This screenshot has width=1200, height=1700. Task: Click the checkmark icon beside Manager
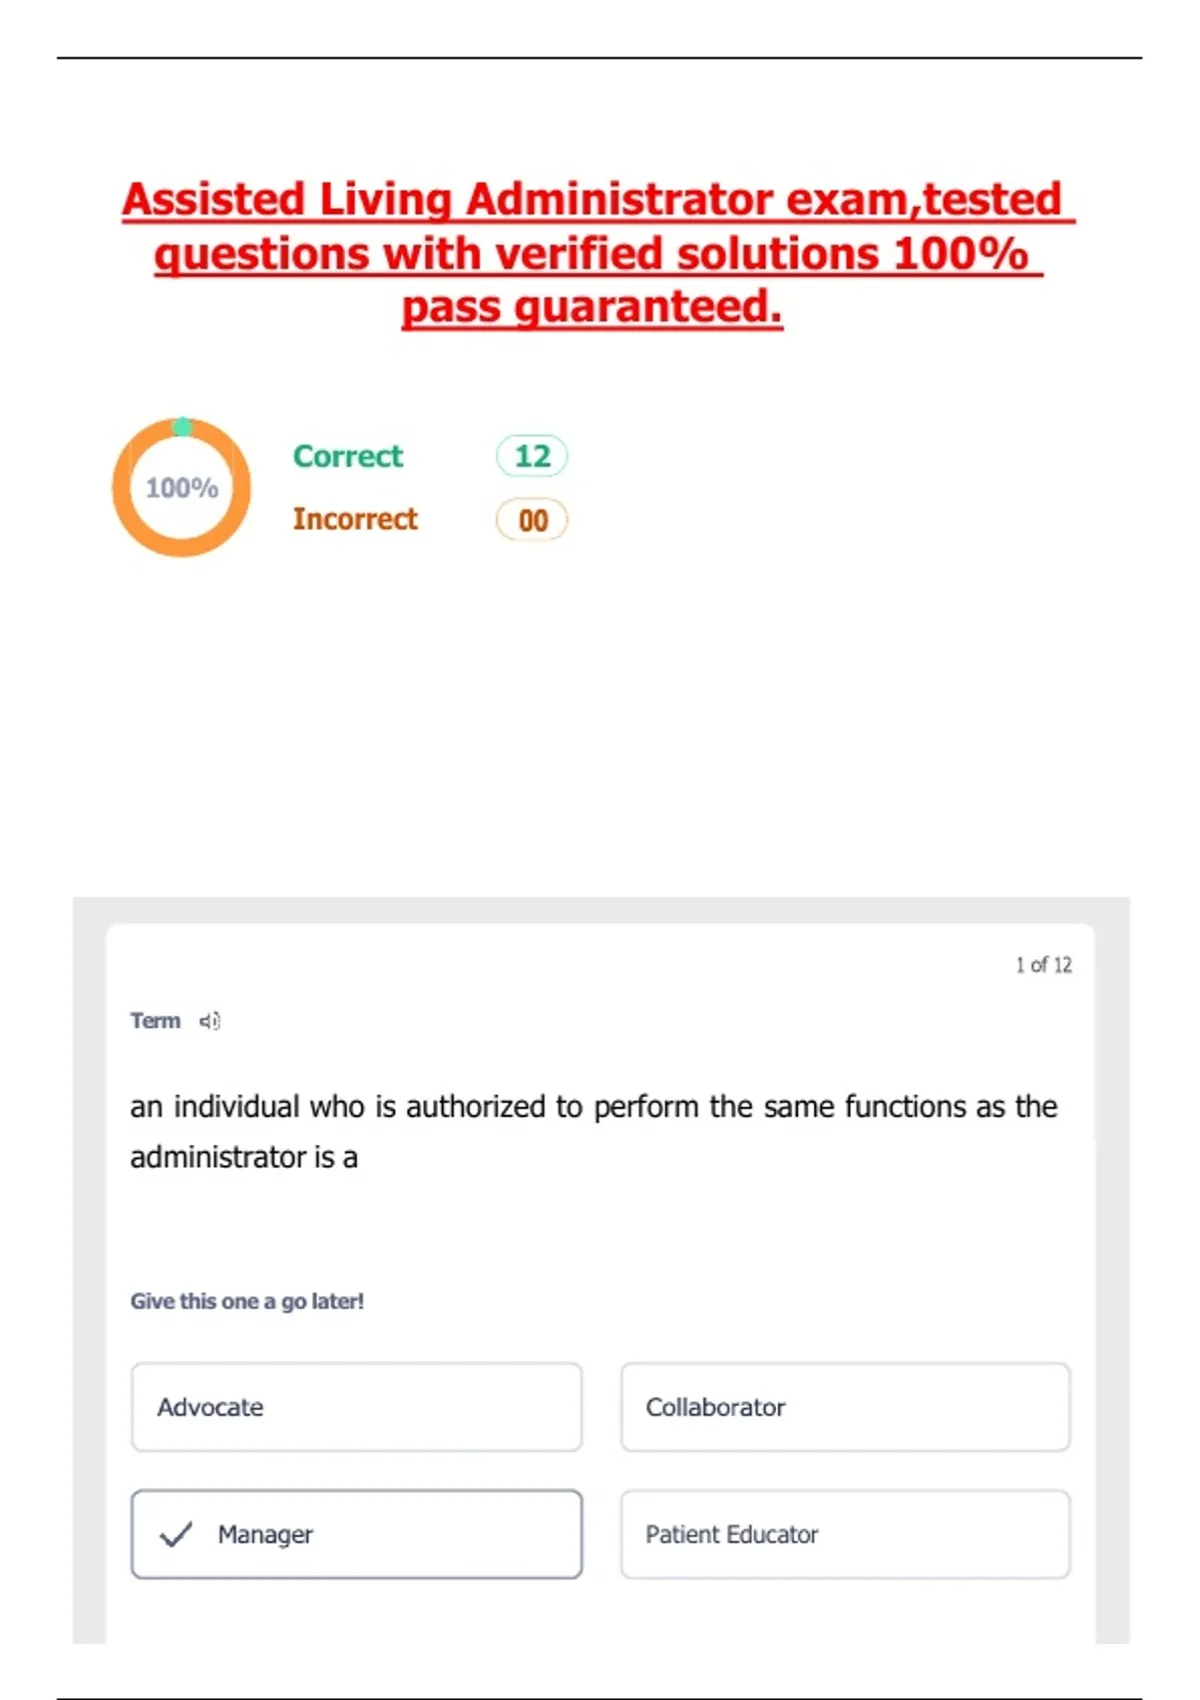click(x=176, y=1534)
